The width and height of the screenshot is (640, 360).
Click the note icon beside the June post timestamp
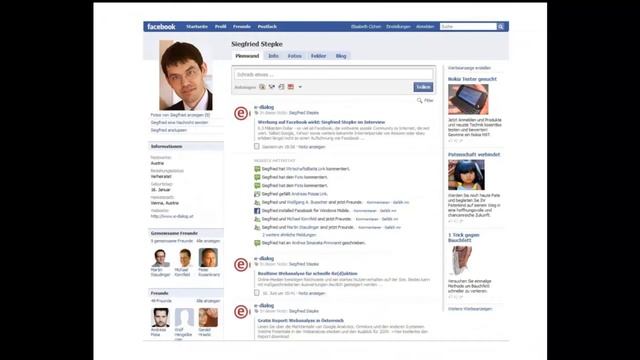pyautogui.click(x=257, y=293)
